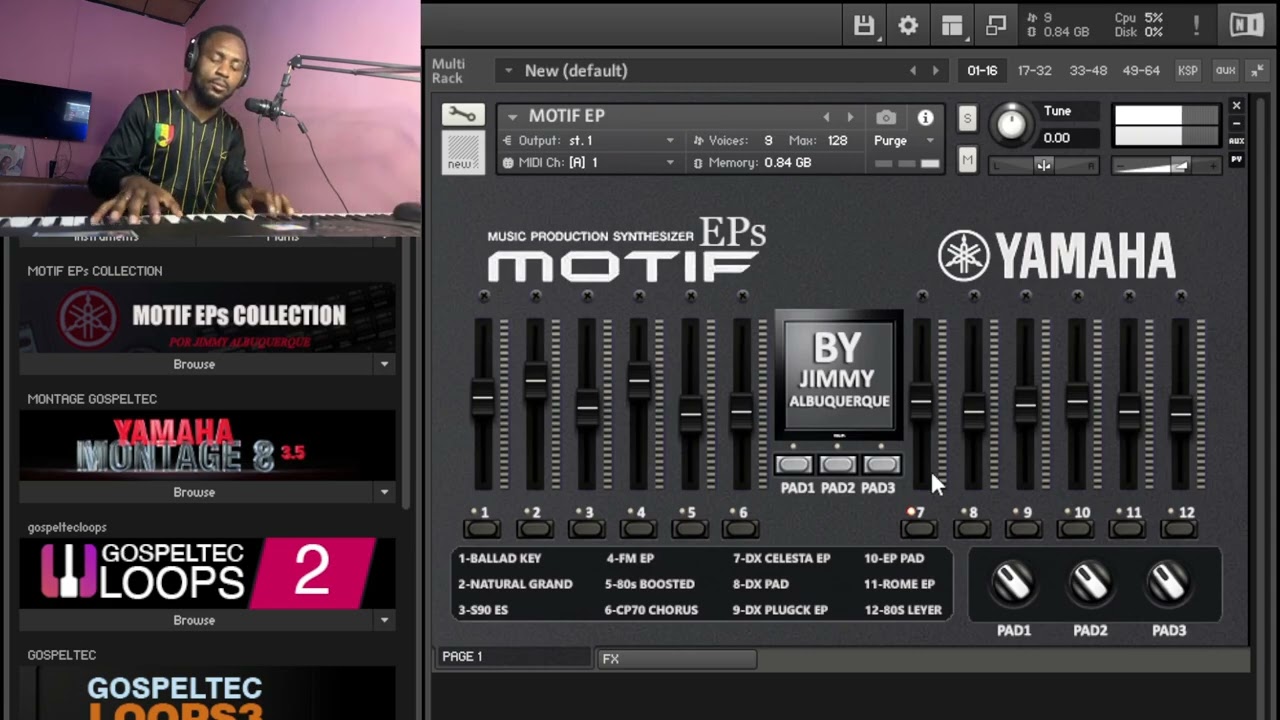Viewport: 1280px width, 720px height.
Task: Toggle sound button 4 FM EP
Action: (x=638, y=529)
